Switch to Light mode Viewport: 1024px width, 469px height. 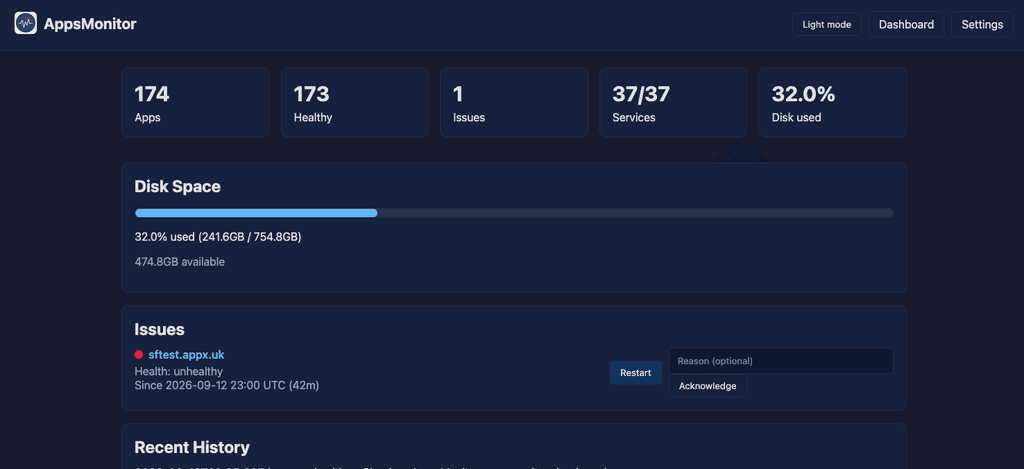(x=827, y=24)
